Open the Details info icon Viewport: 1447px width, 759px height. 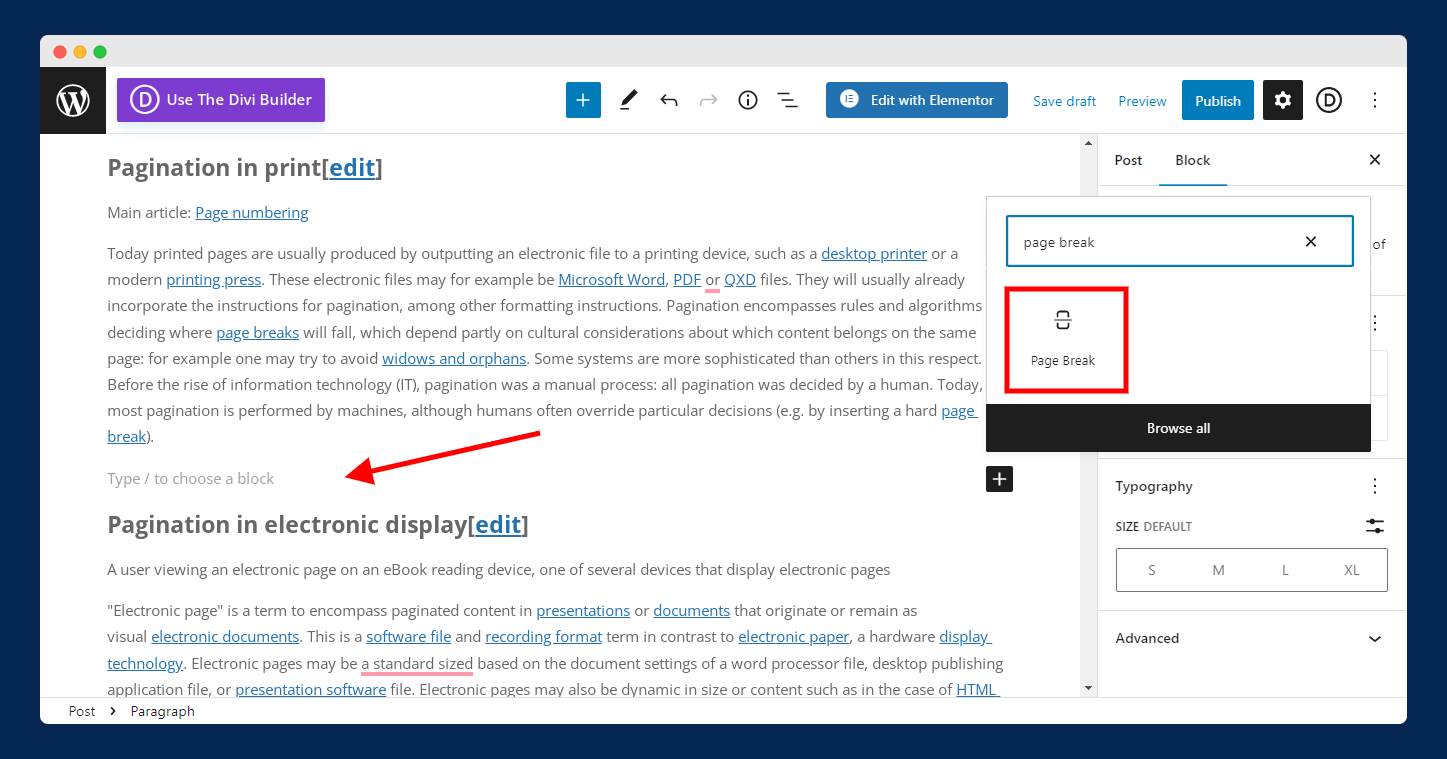748,100
